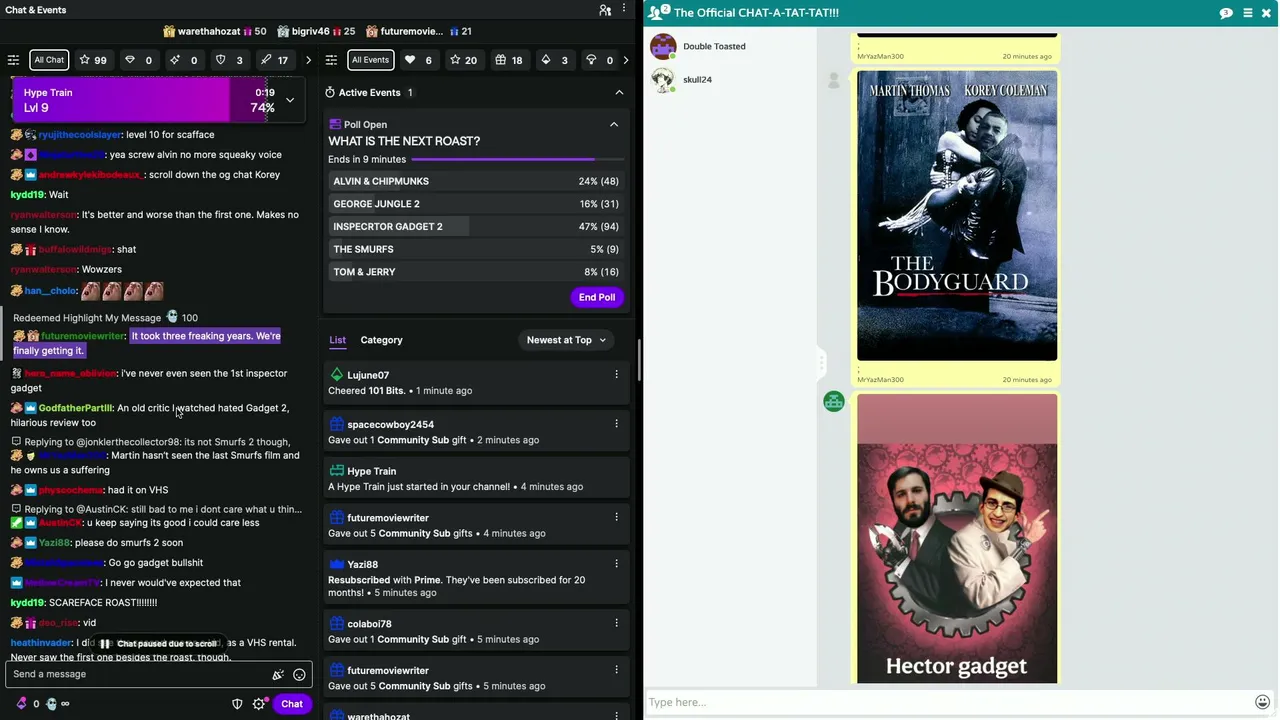Click the purple Chat send button
Screen dimensions: 1280x720
pyautogui.click(x=292, y=704)
